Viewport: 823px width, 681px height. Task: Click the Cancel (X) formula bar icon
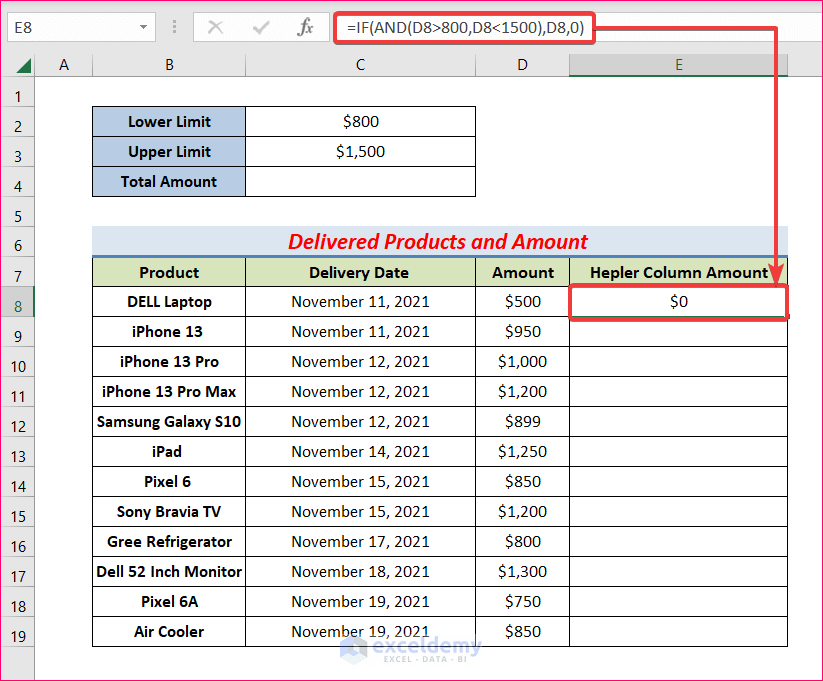pos(215,27)
